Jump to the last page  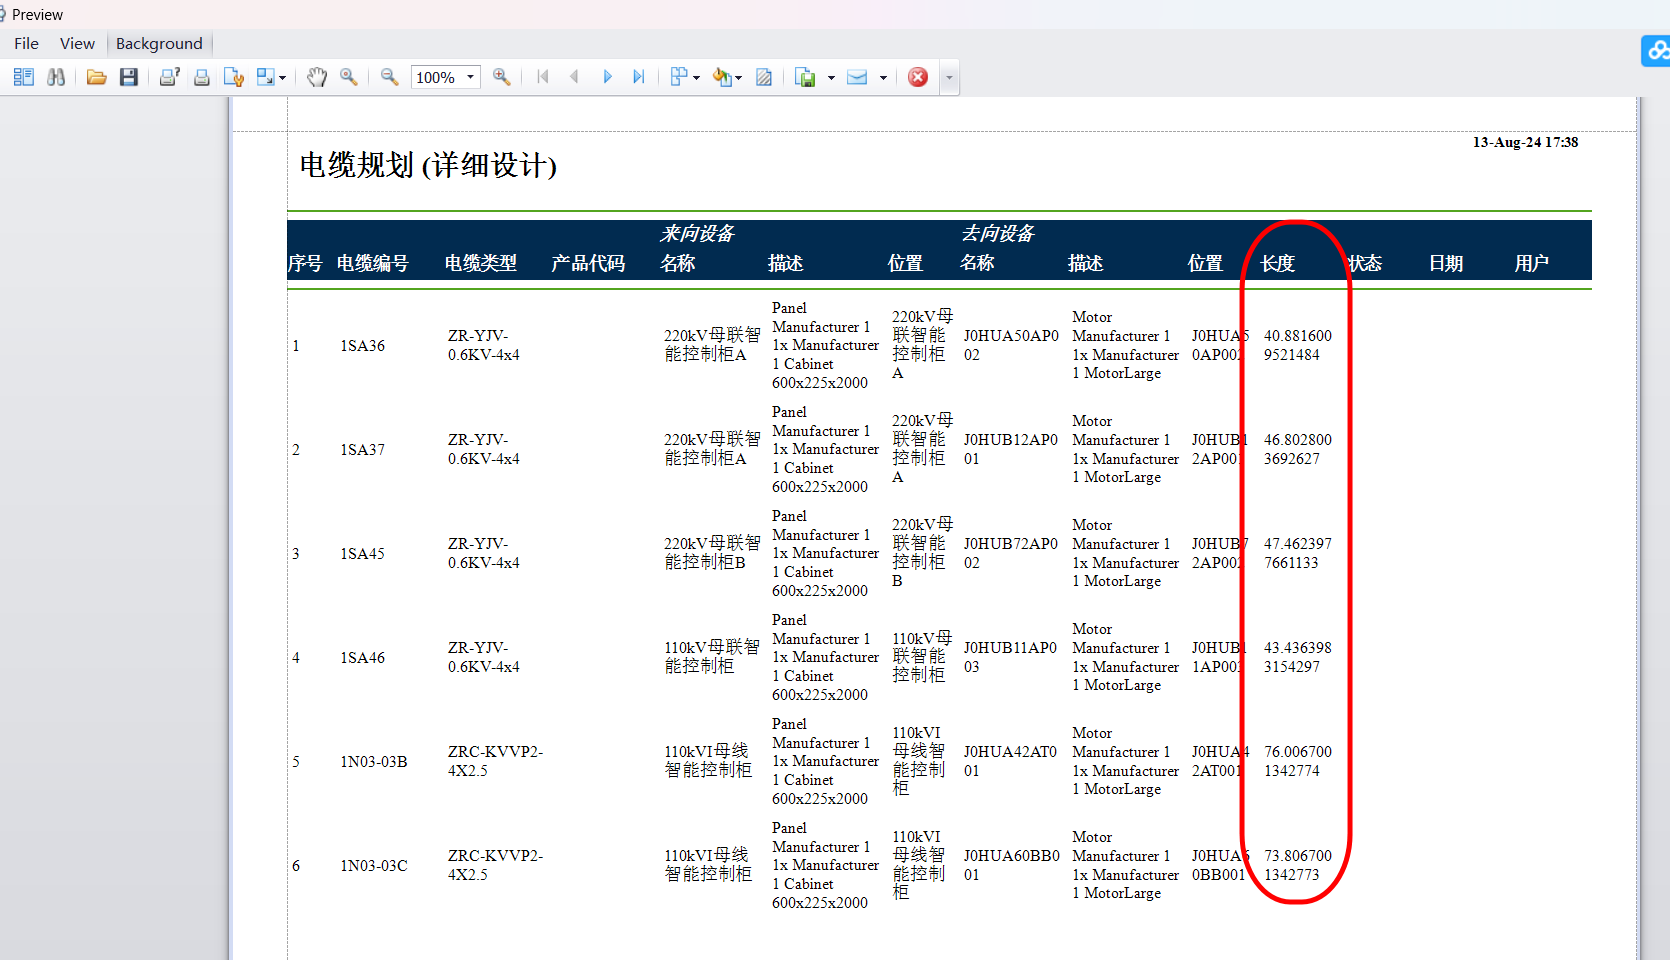click(x=639, y=77)
